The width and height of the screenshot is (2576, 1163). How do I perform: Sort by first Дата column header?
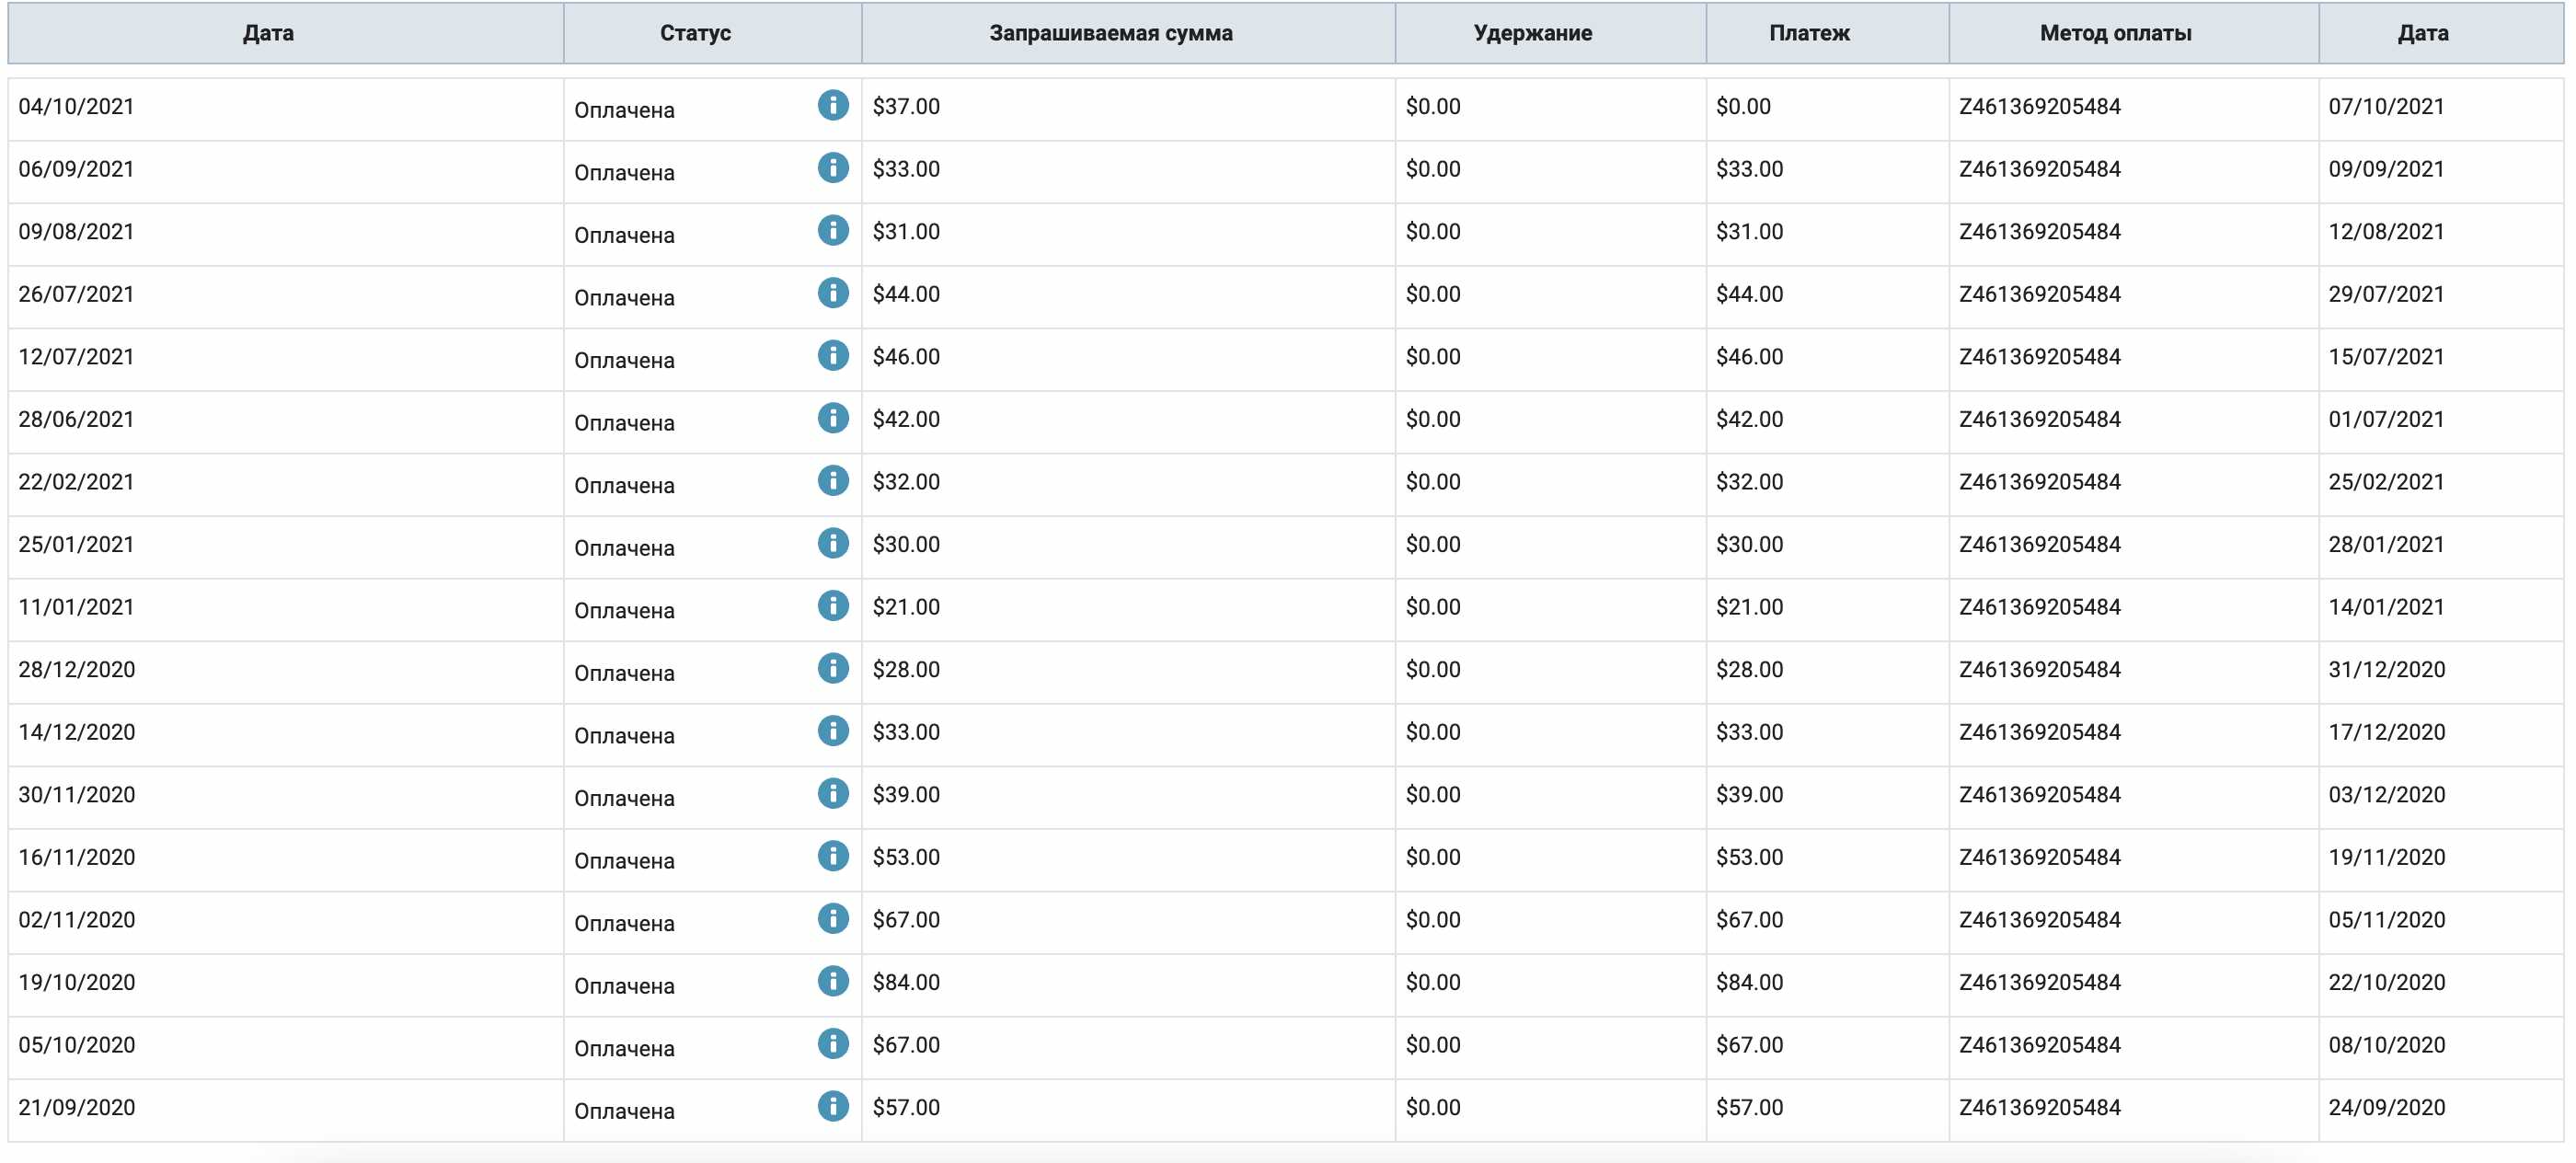286,33
